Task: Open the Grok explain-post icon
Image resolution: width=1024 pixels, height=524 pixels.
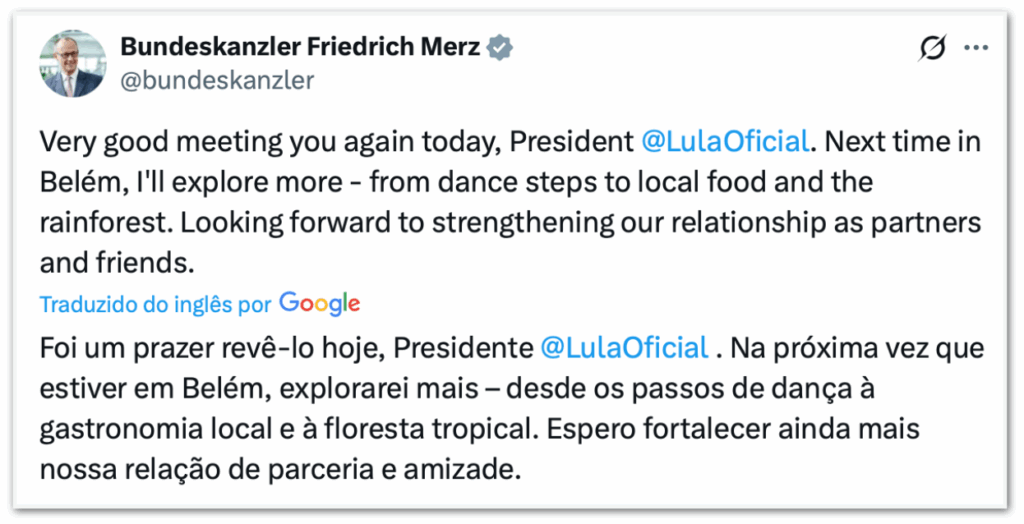Action: coord(931,48)
